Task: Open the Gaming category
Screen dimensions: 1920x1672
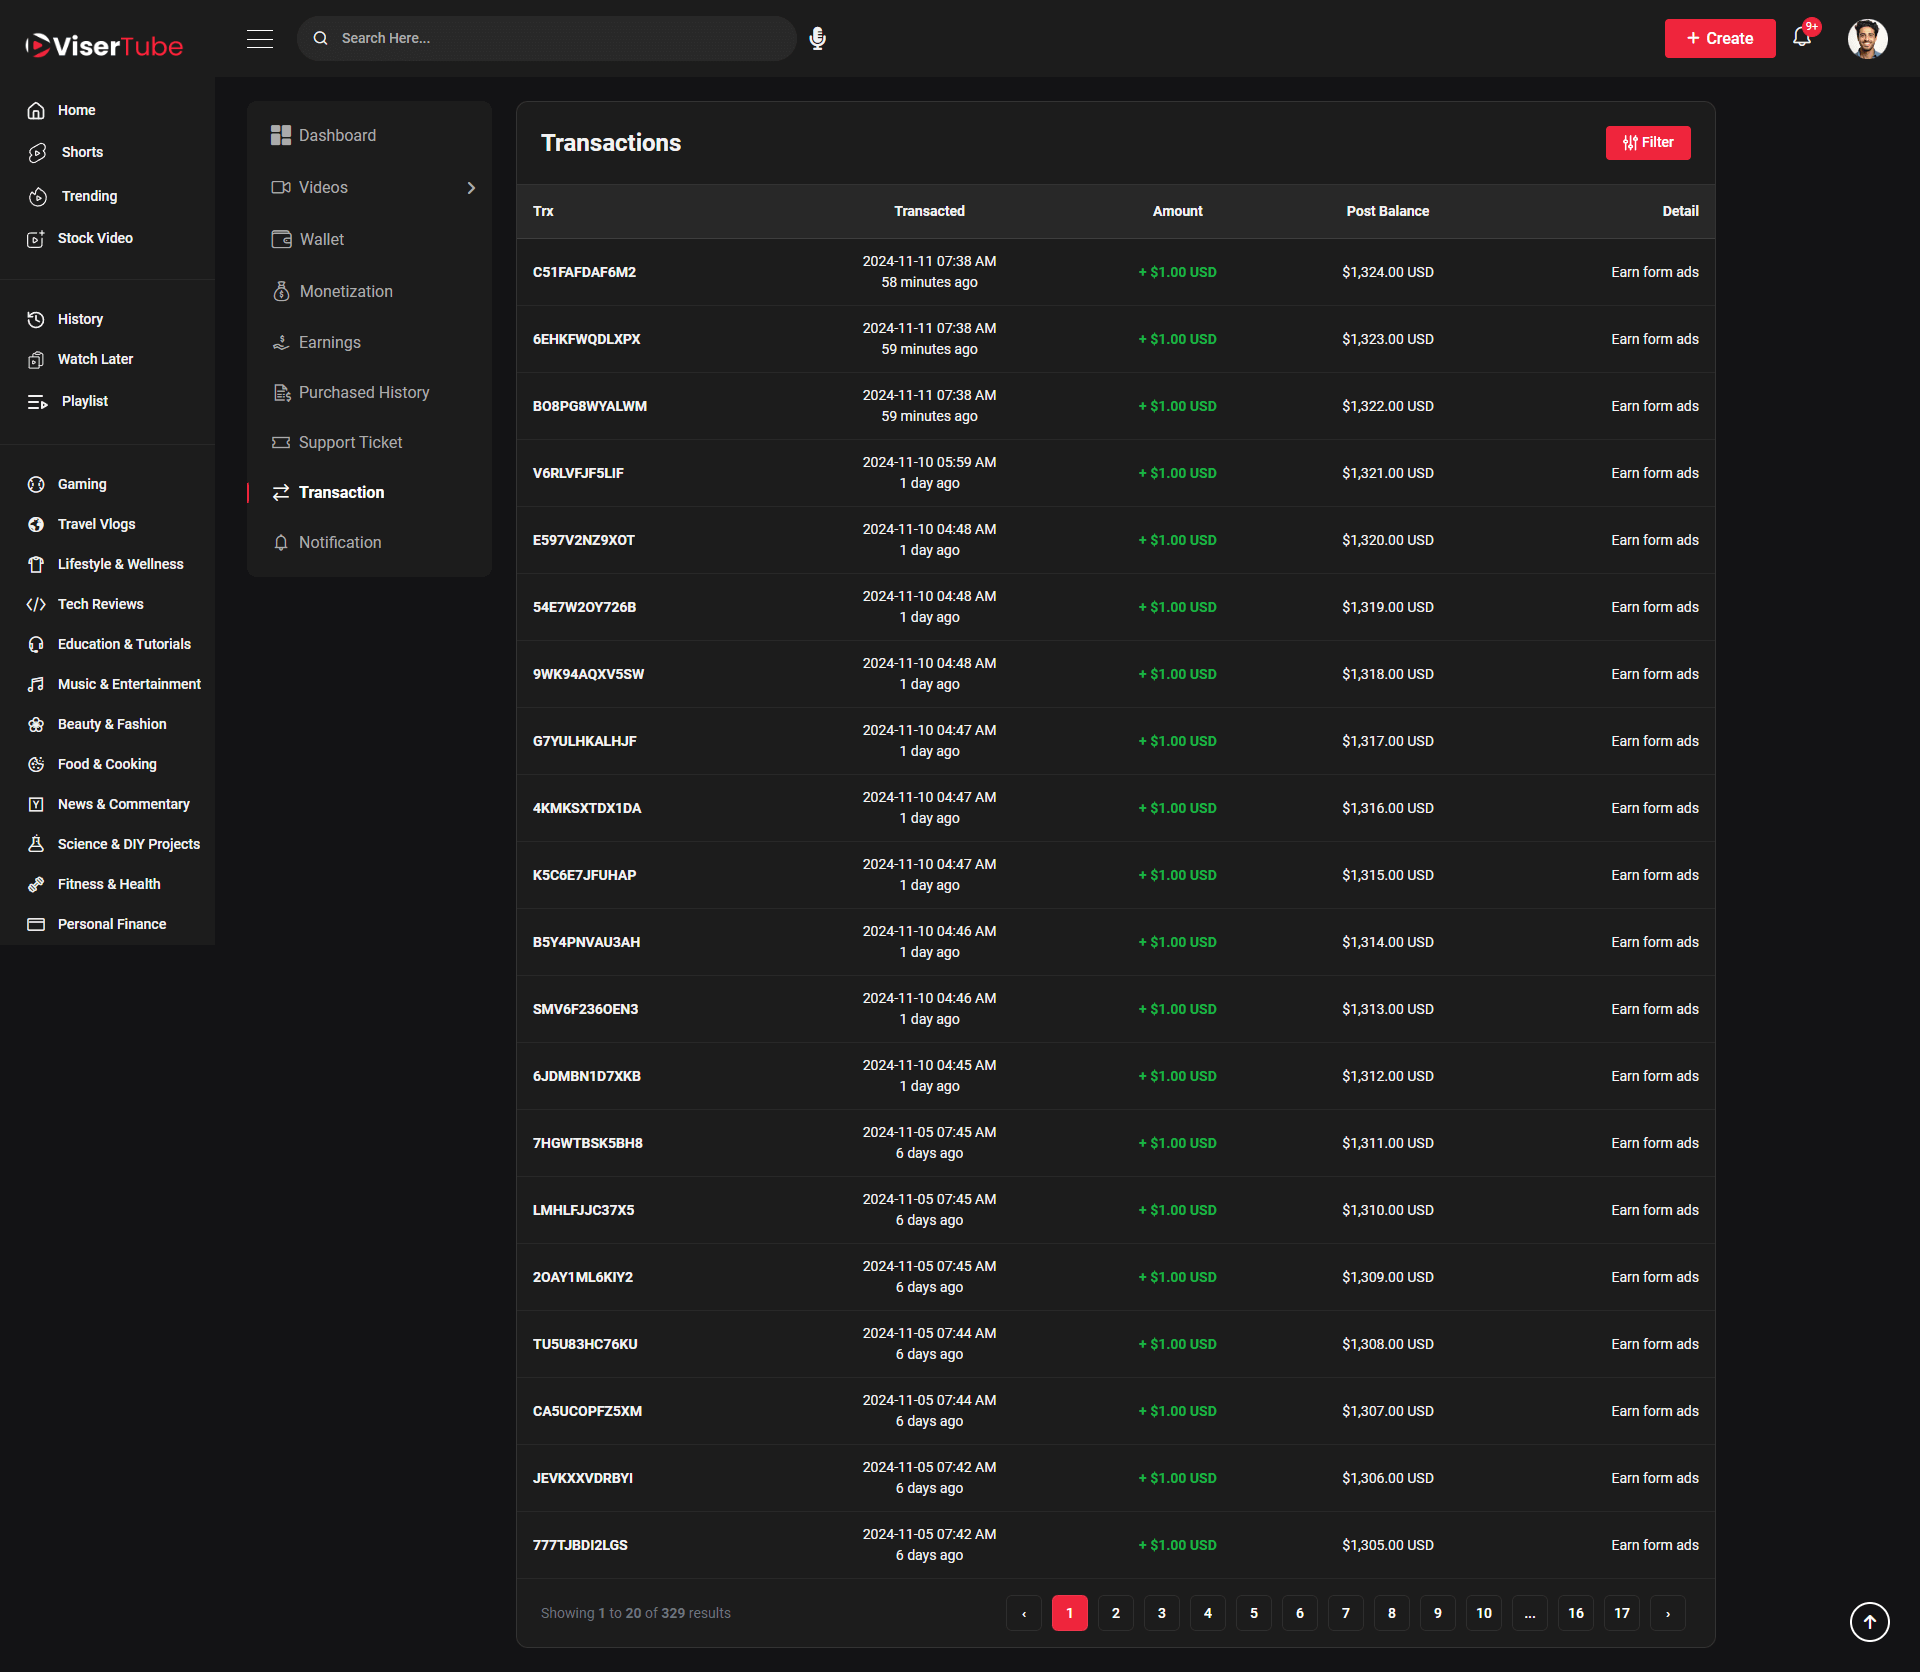Action: pos(82,484)
